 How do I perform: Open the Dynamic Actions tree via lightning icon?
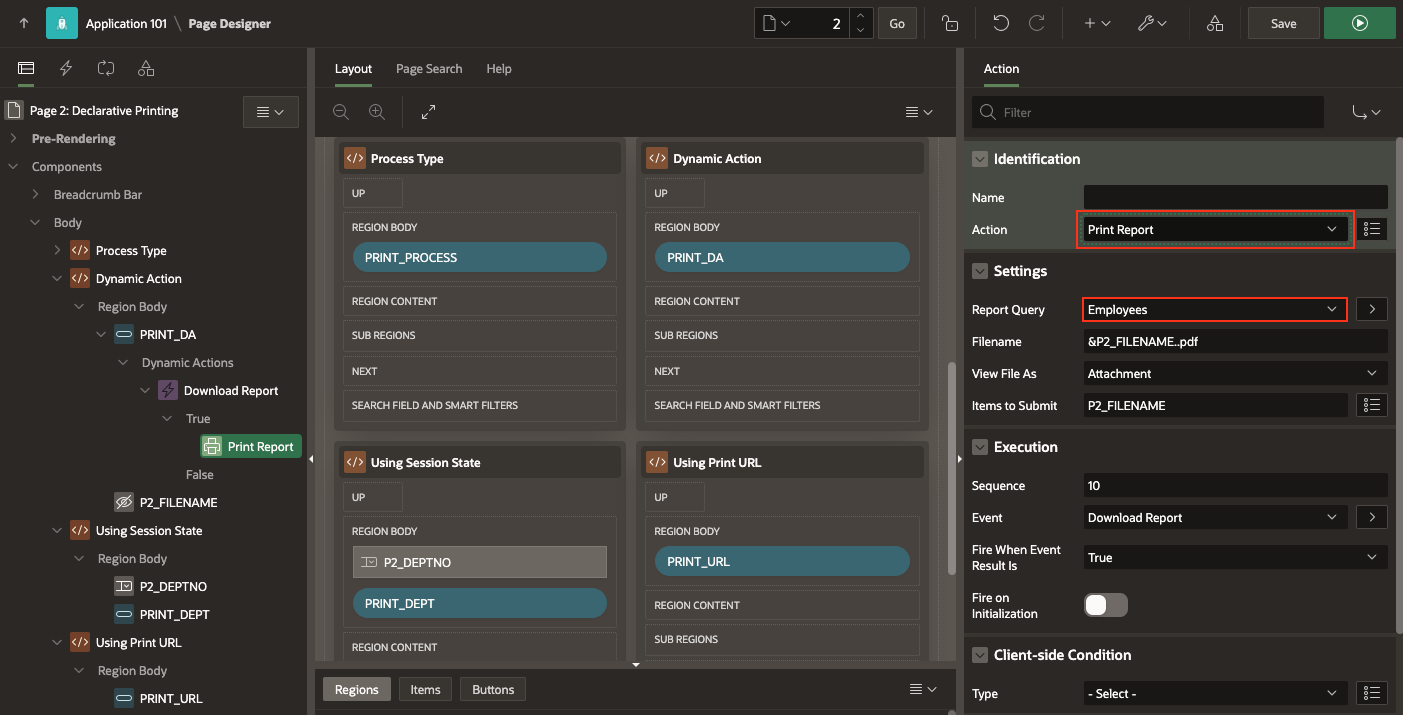click(64, 68)
